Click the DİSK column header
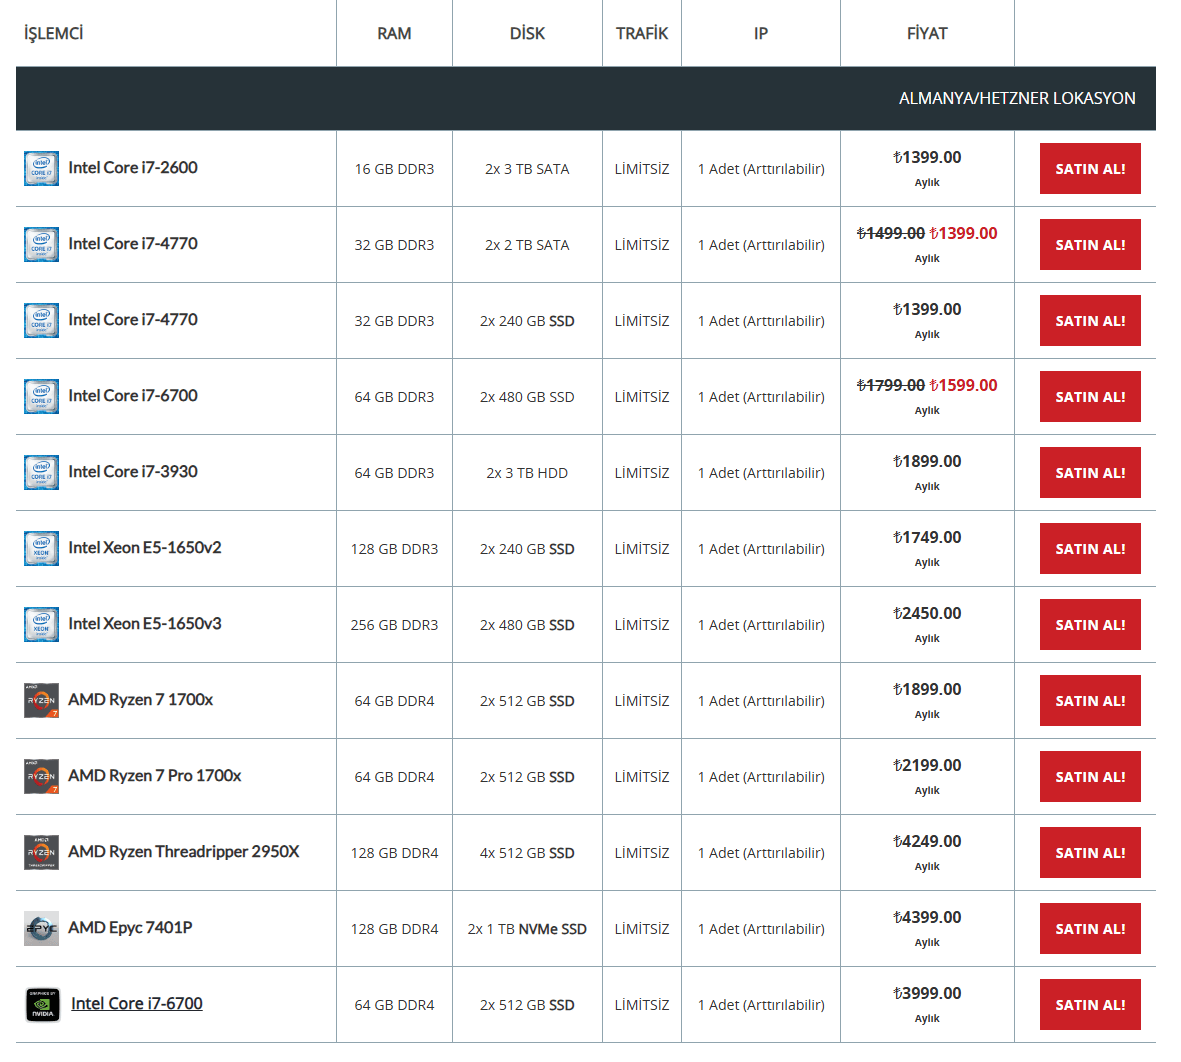This screenshot has height=1062, width=1181. coord(527,34)
